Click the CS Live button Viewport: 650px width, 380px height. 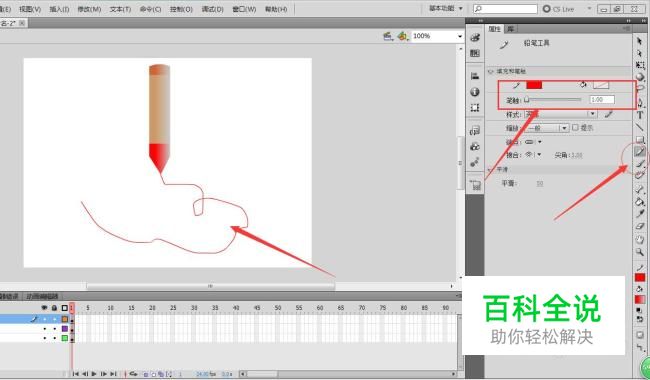559,9
